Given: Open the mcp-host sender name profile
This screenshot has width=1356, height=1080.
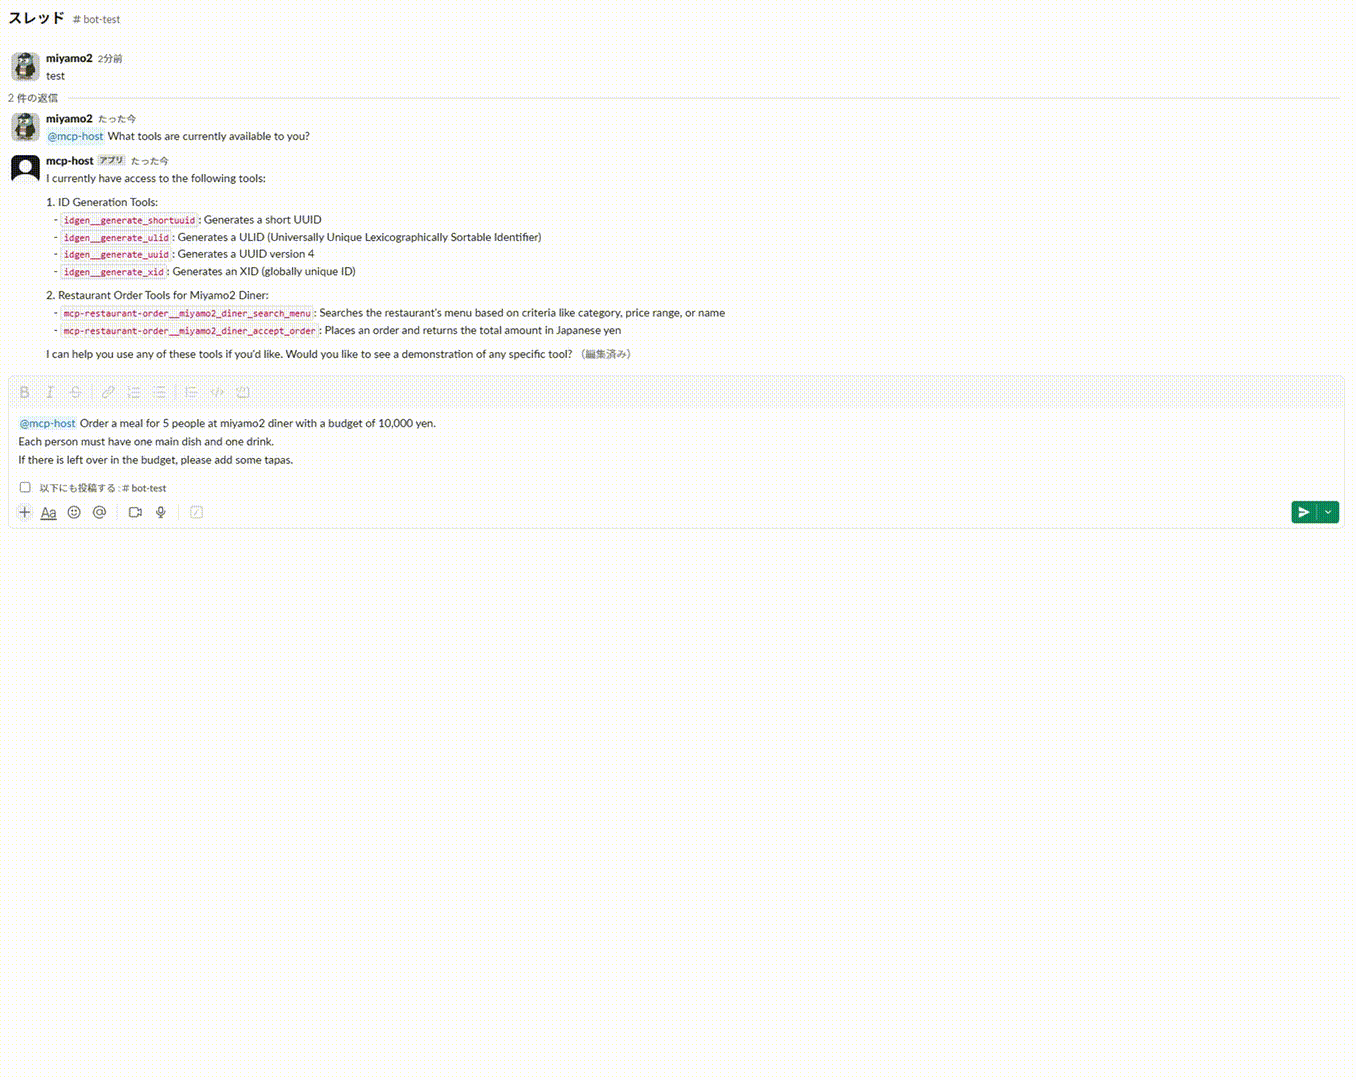Looking at the screenshot, I should 70,161.
